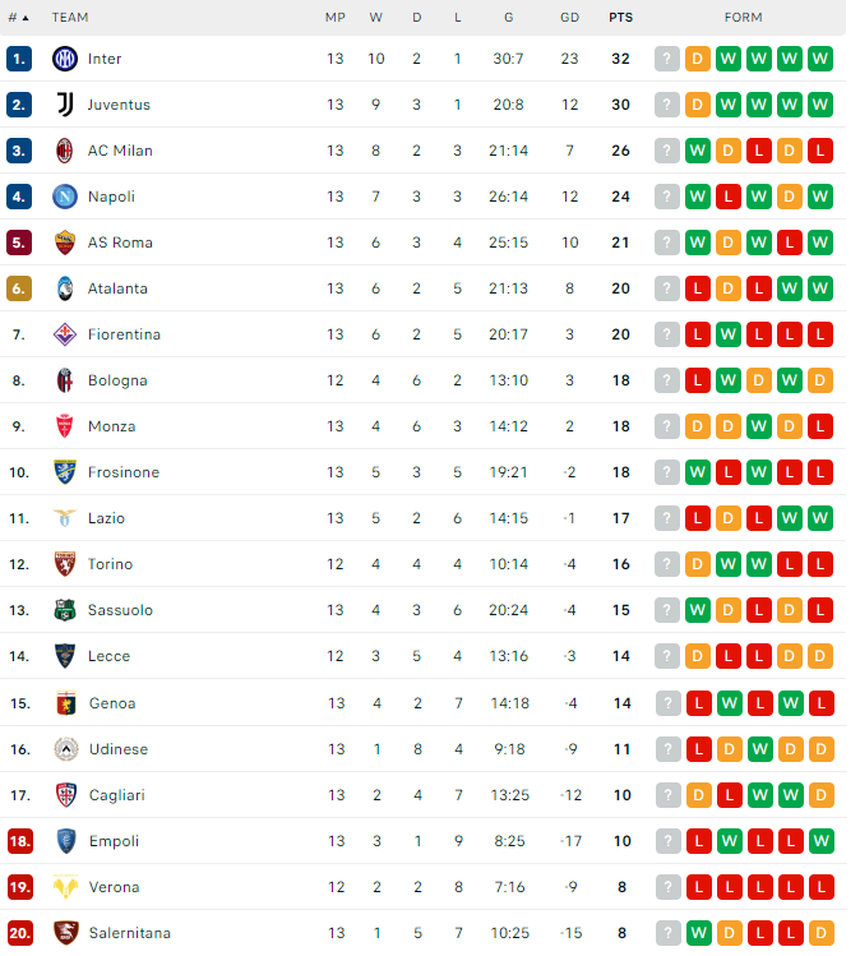Image resolution: width=860 pixels, height=956 pixels.
Task: Click the Torino bull logo
Action: (x=64, y=564)
